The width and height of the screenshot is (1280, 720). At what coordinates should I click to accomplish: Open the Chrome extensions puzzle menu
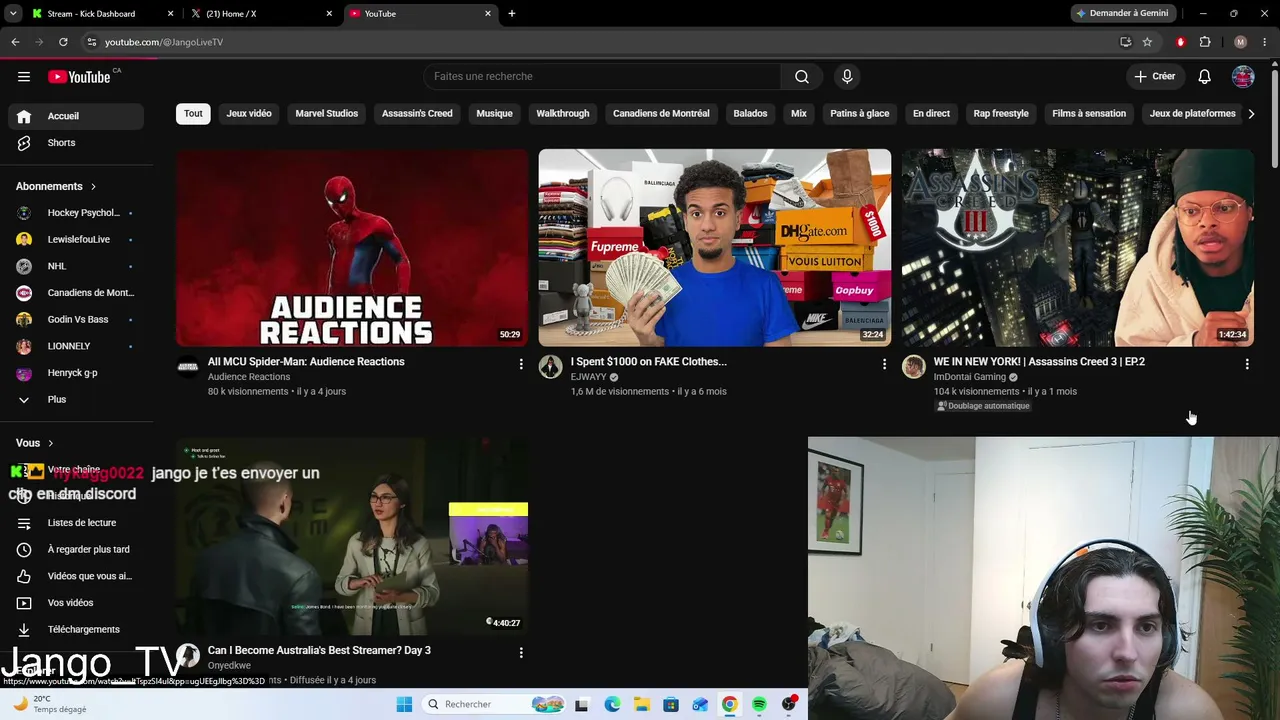(1205, 42)
